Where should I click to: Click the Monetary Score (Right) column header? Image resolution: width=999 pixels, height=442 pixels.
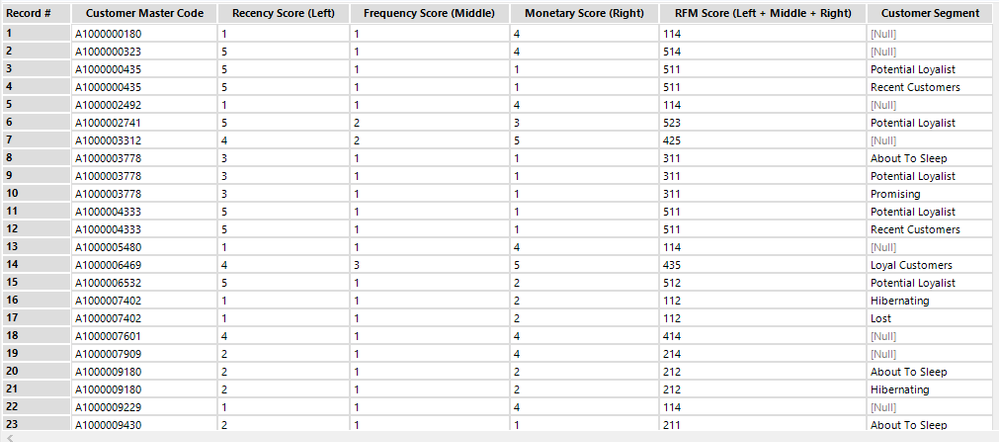[x=584, y=13]
